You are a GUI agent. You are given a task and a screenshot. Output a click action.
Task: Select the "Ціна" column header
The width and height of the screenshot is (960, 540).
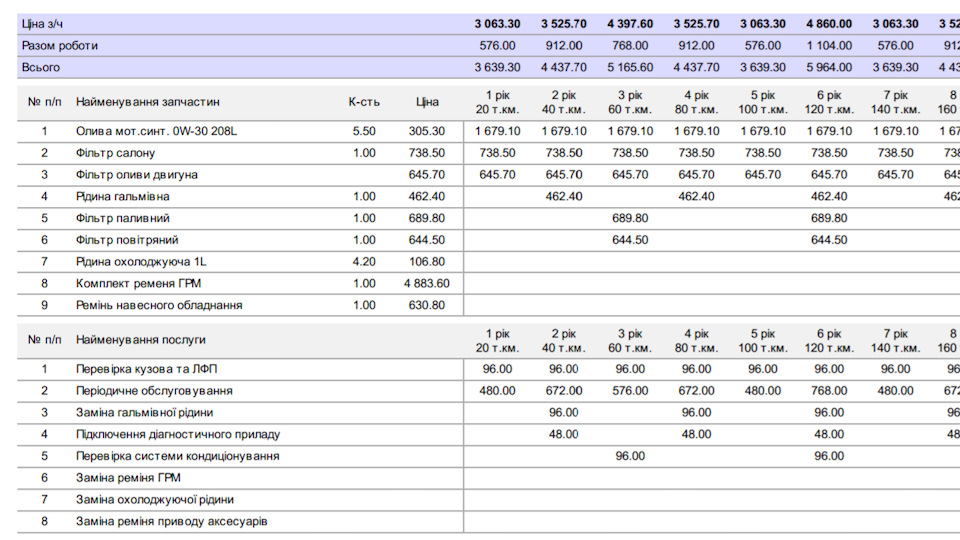[x=427, y=102]
